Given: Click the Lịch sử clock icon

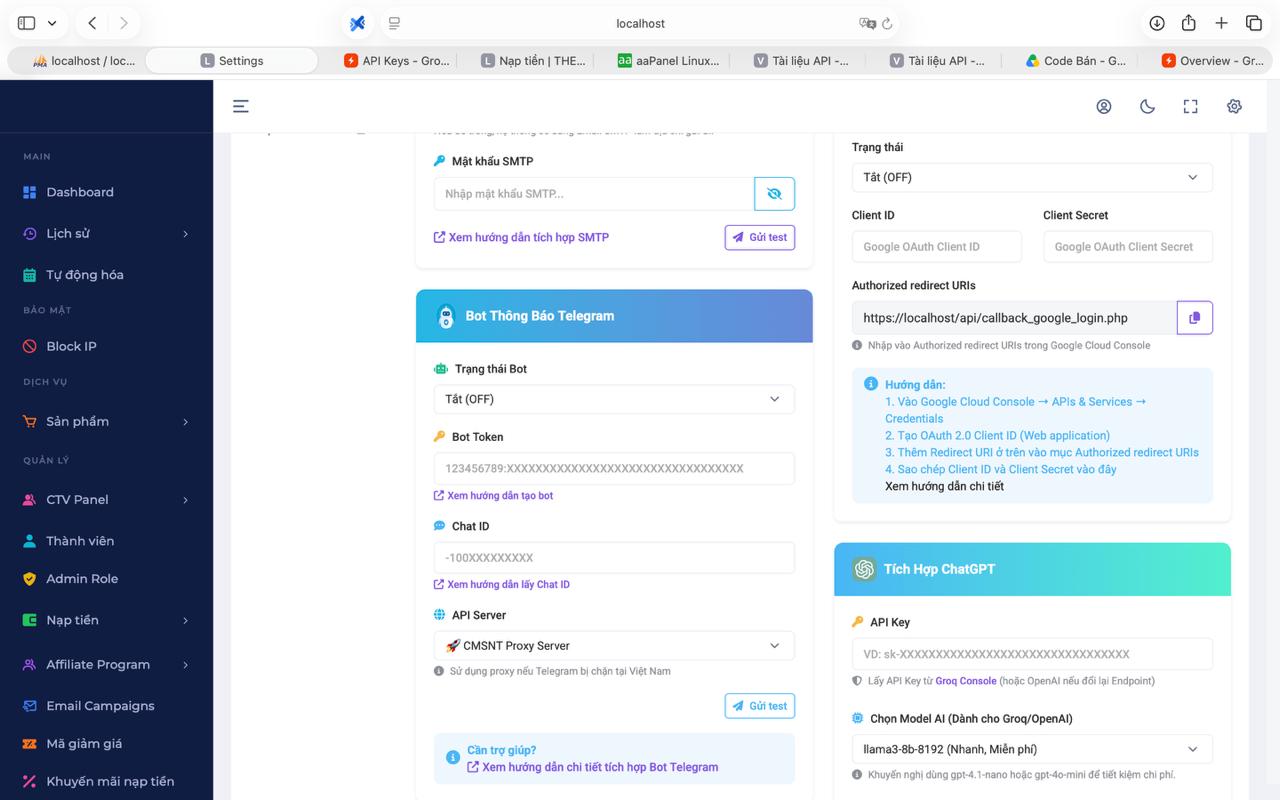Looking at the screenshot, I should point(29,233).
